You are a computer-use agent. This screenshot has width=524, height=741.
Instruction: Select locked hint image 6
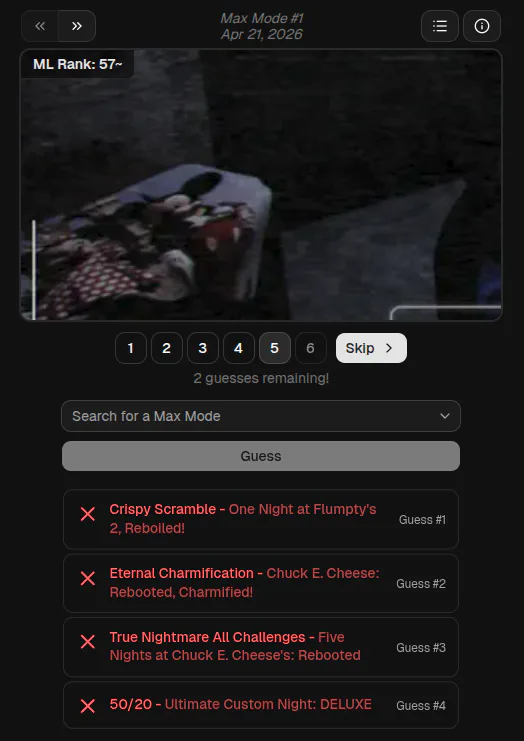pos(310,348)
